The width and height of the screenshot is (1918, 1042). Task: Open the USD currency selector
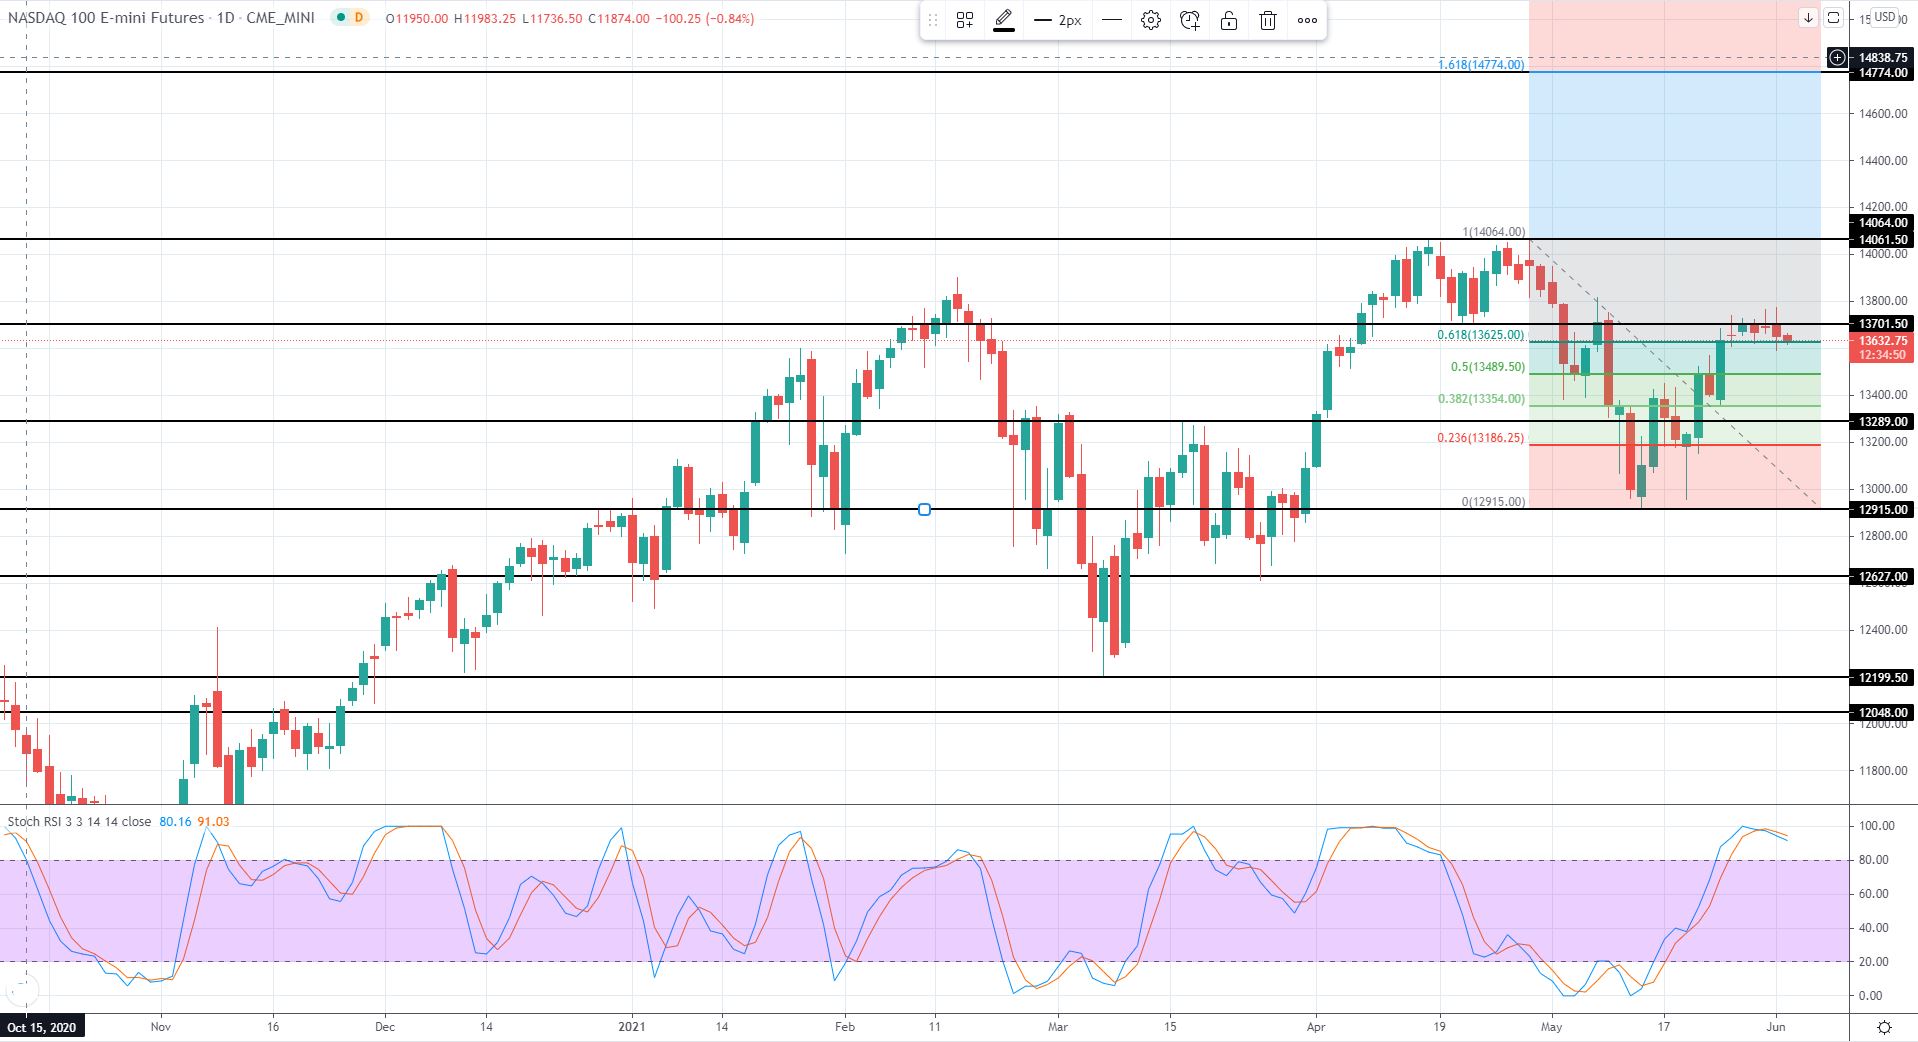coord(1885,17)
